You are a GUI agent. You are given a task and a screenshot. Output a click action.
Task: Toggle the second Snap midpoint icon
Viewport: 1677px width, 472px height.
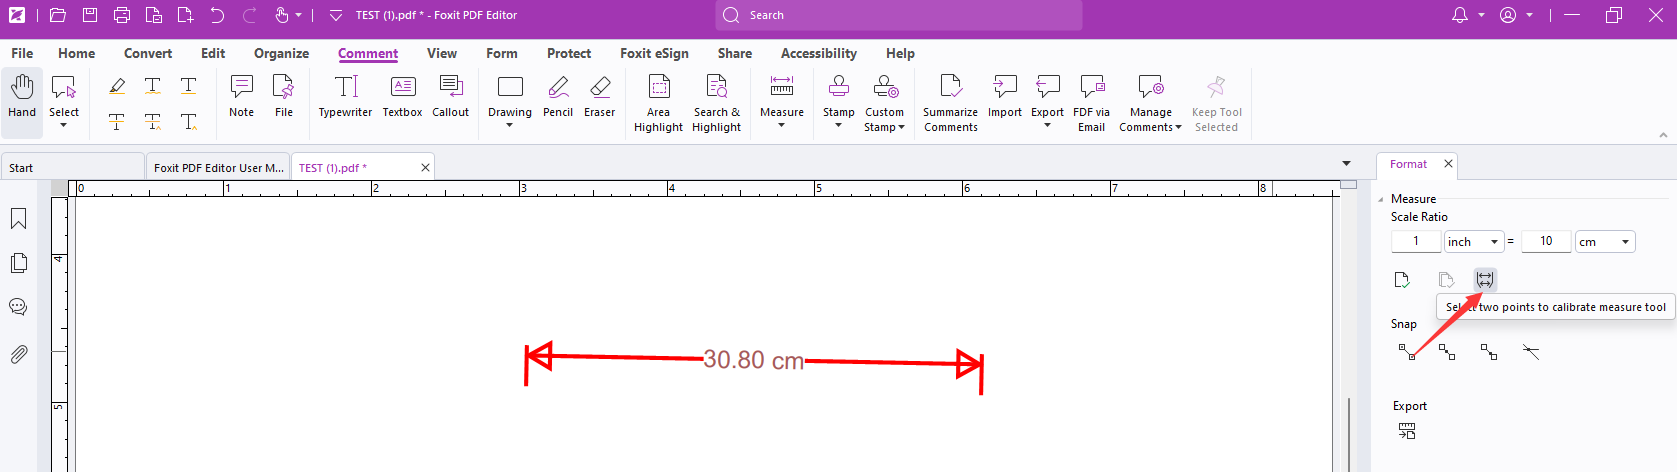(x=1447, y=352)
